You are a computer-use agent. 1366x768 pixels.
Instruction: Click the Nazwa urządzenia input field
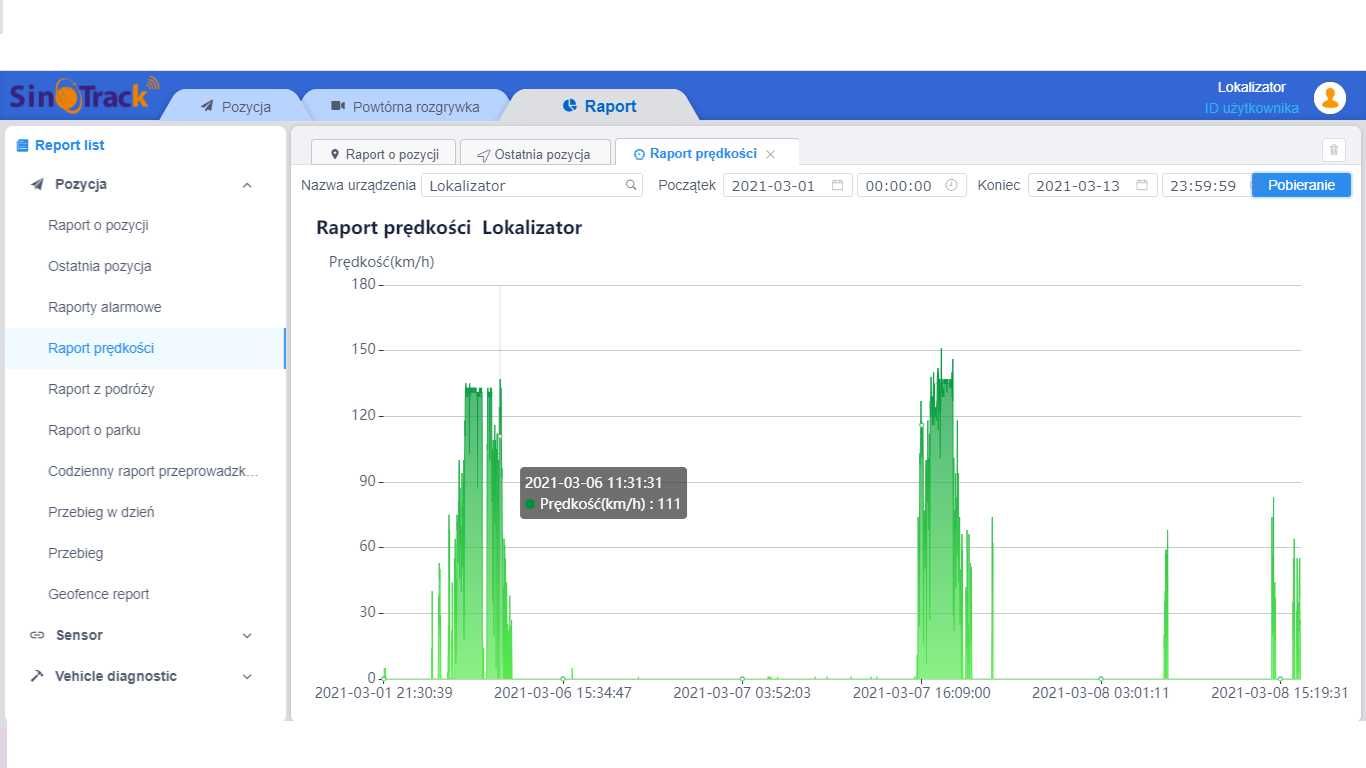pyautogui.click(x=532, y=185)
